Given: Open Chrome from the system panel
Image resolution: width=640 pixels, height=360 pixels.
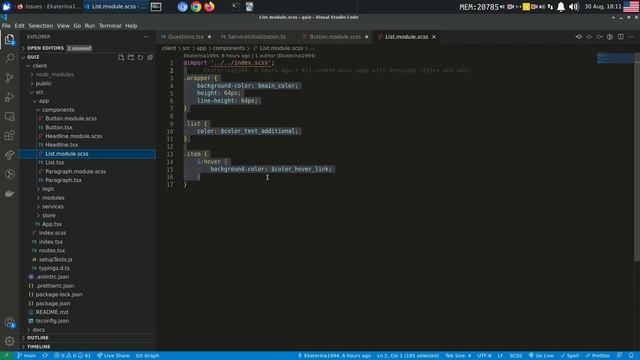Looking at the screenshot, I should (x=196, y=7).
